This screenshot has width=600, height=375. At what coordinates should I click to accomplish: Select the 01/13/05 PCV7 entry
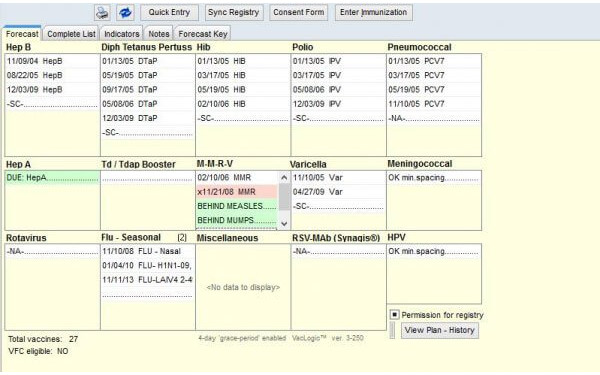434,61
